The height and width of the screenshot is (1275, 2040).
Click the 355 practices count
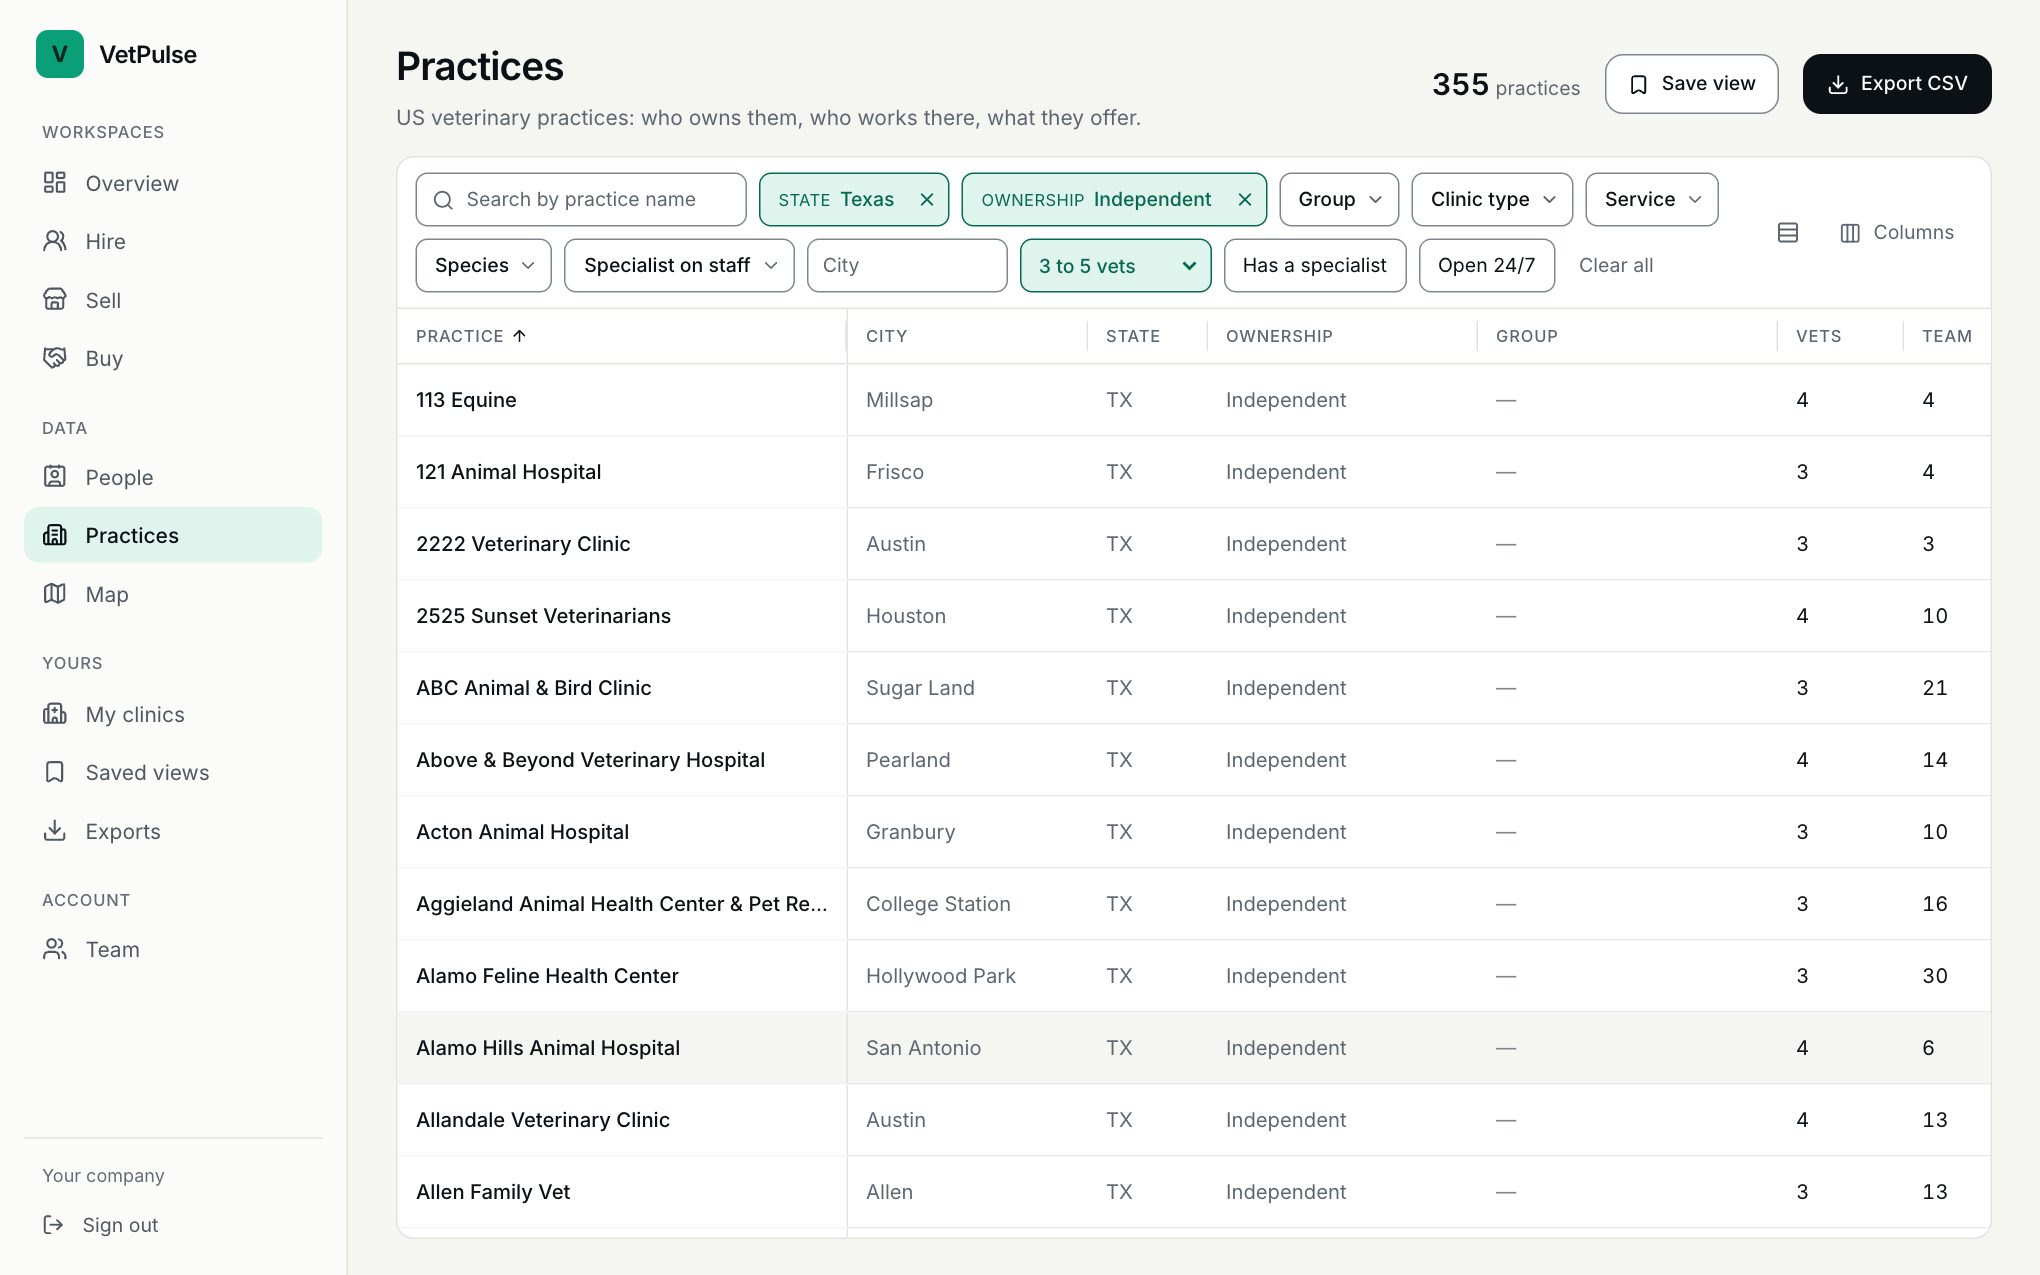click(1506, 85)
